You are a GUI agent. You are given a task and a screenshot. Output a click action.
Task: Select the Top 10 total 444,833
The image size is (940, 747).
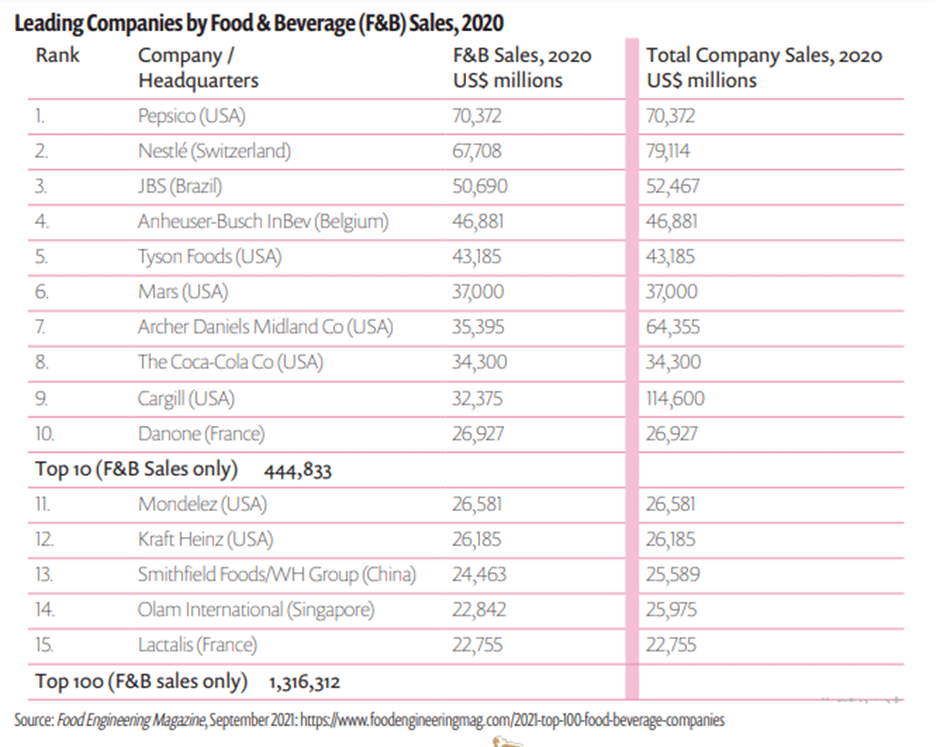click(x=298, y=471)
